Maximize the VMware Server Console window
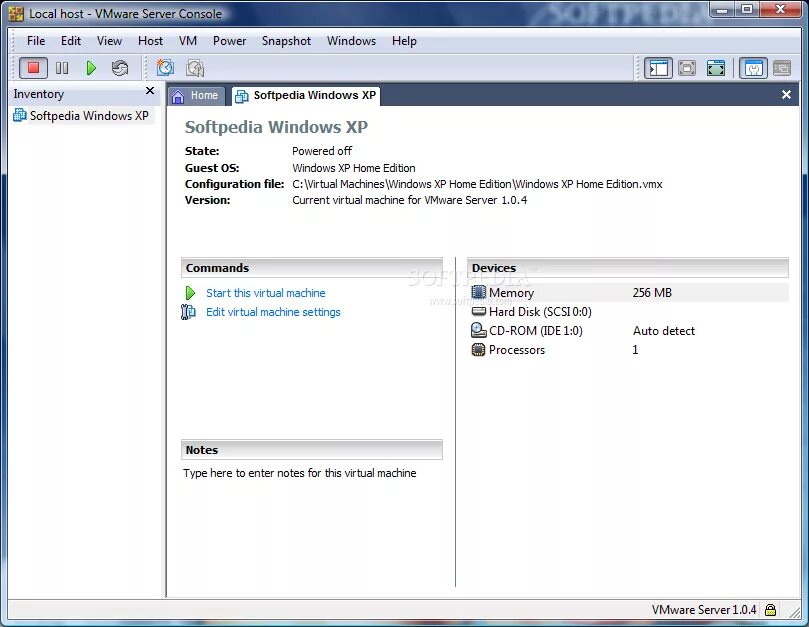The width and height of the screenshot is (809, 627). point(747,9)
